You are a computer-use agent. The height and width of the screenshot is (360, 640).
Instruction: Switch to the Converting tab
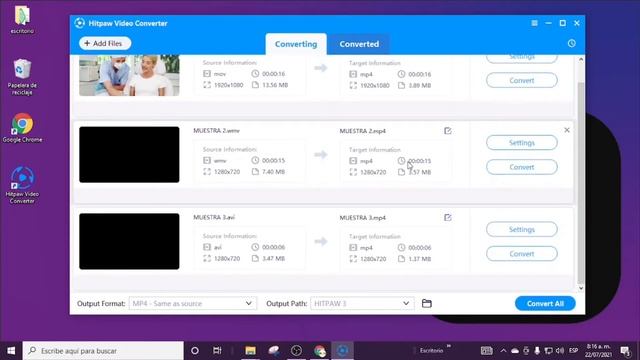296,44
